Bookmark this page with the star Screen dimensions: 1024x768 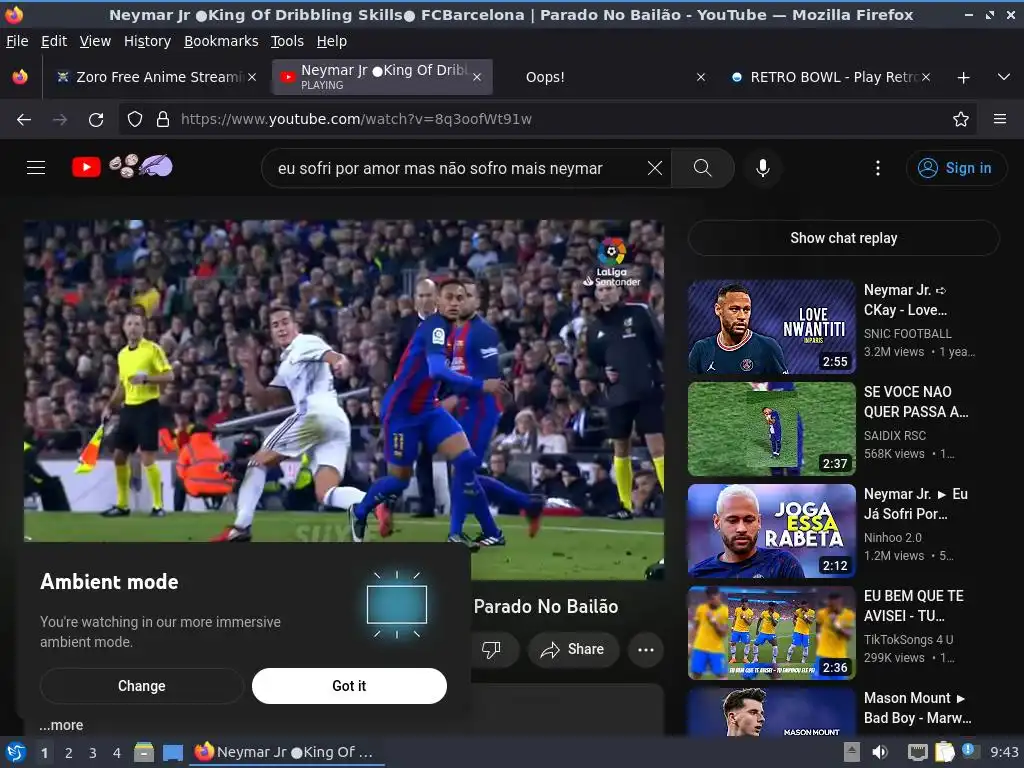(961, 119)
